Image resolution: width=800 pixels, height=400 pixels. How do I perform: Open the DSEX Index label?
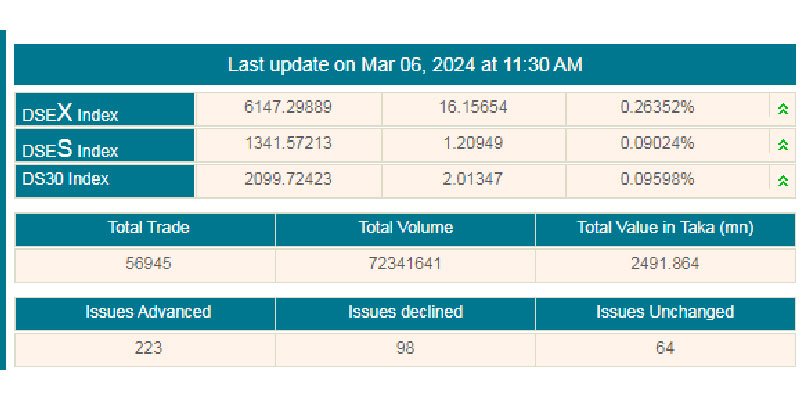[x=70, y=112]
